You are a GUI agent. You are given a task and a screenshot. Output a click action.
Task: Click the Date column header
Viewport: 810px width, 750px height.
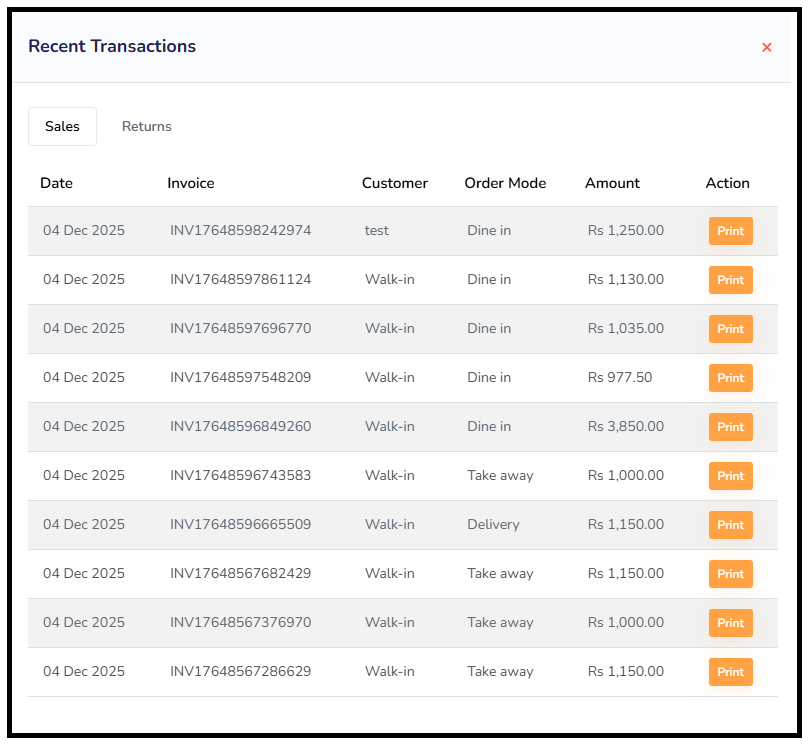(56, 183)
